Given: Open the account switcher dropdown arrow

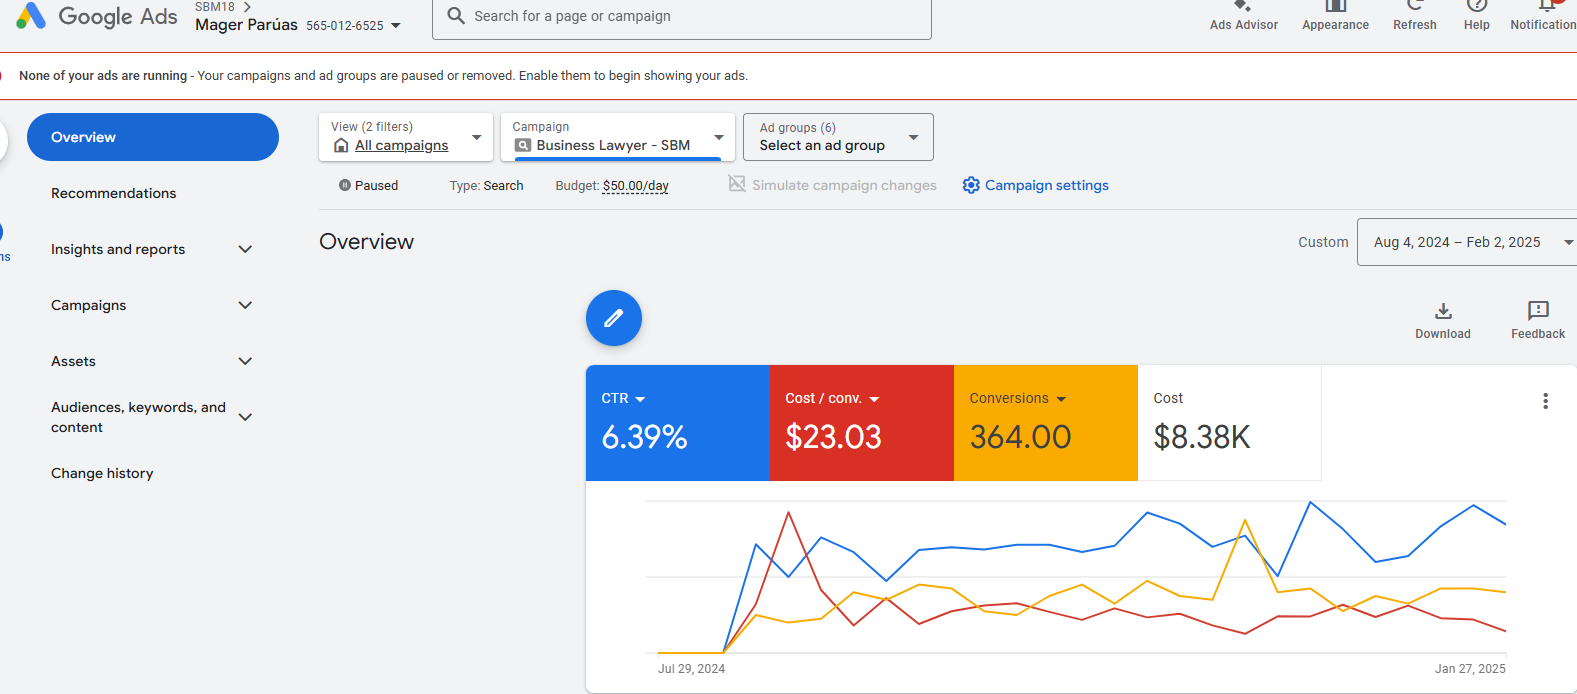Looking at the screenshot, I should coord(396,25).
